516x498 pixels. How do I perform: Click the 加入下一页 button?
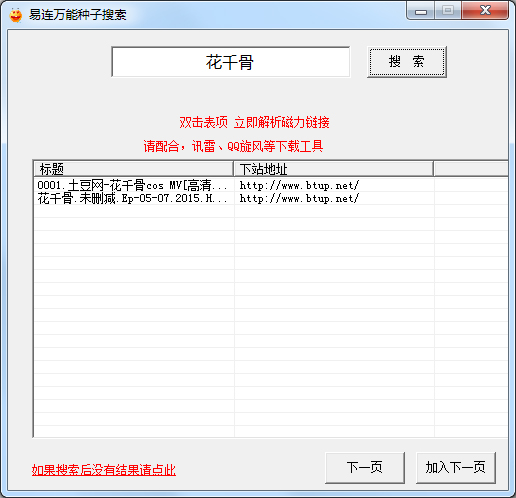[456, 467]
